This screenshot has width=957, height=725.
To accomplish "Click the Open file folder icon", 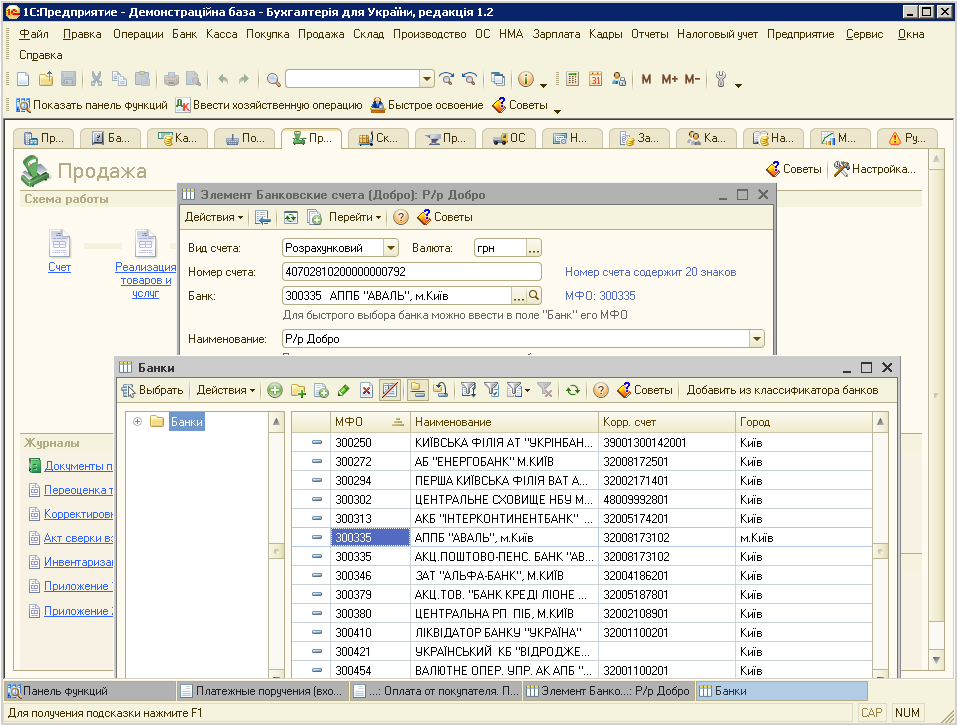I will pos(46,79).
